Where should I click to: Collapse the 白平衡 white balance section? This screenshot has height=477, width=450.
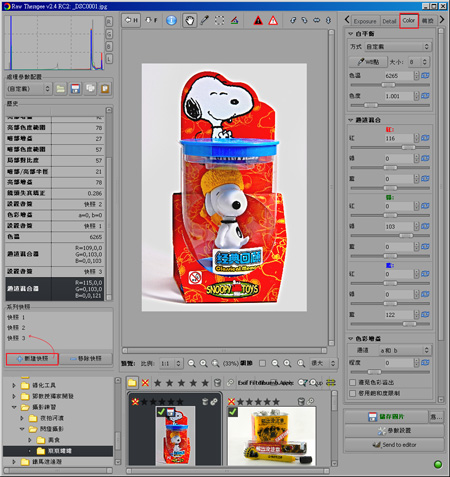(x=351, y=34)
